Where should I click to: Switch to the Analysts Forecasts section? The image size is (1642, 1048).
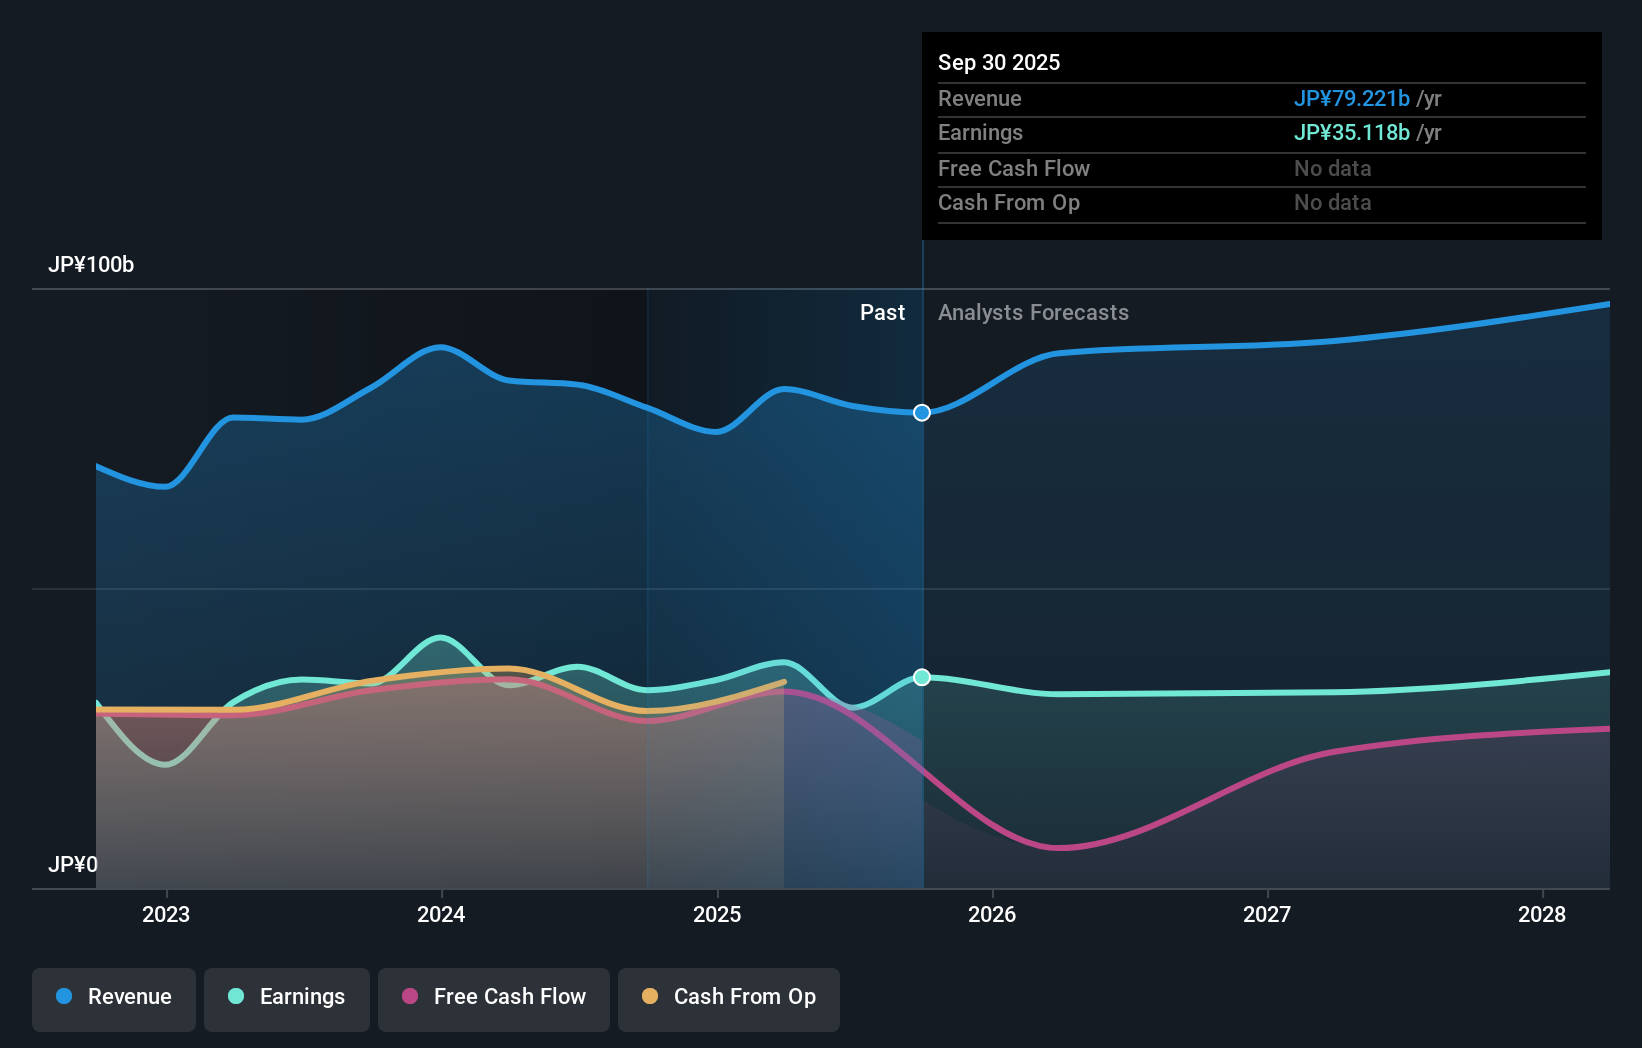tap(1033, 312)
